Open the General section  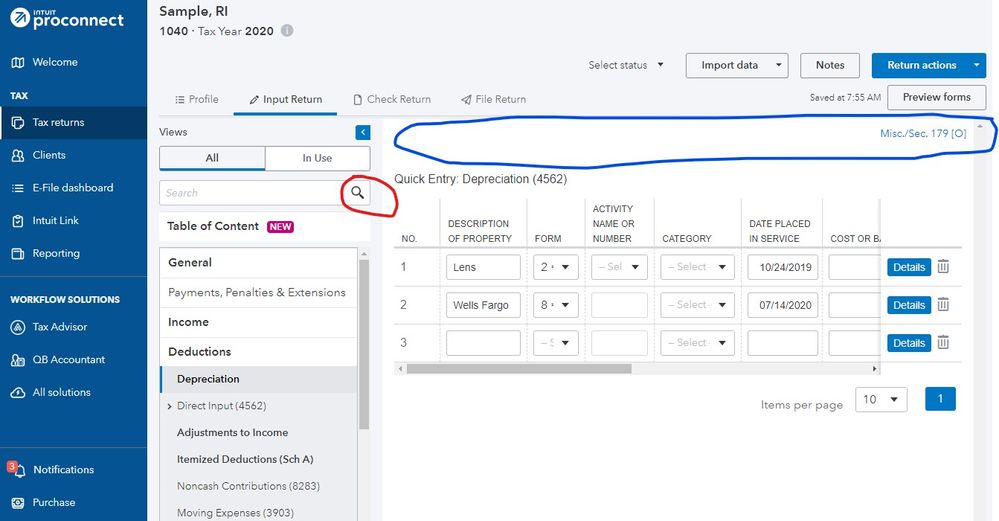tap(258, 262)
